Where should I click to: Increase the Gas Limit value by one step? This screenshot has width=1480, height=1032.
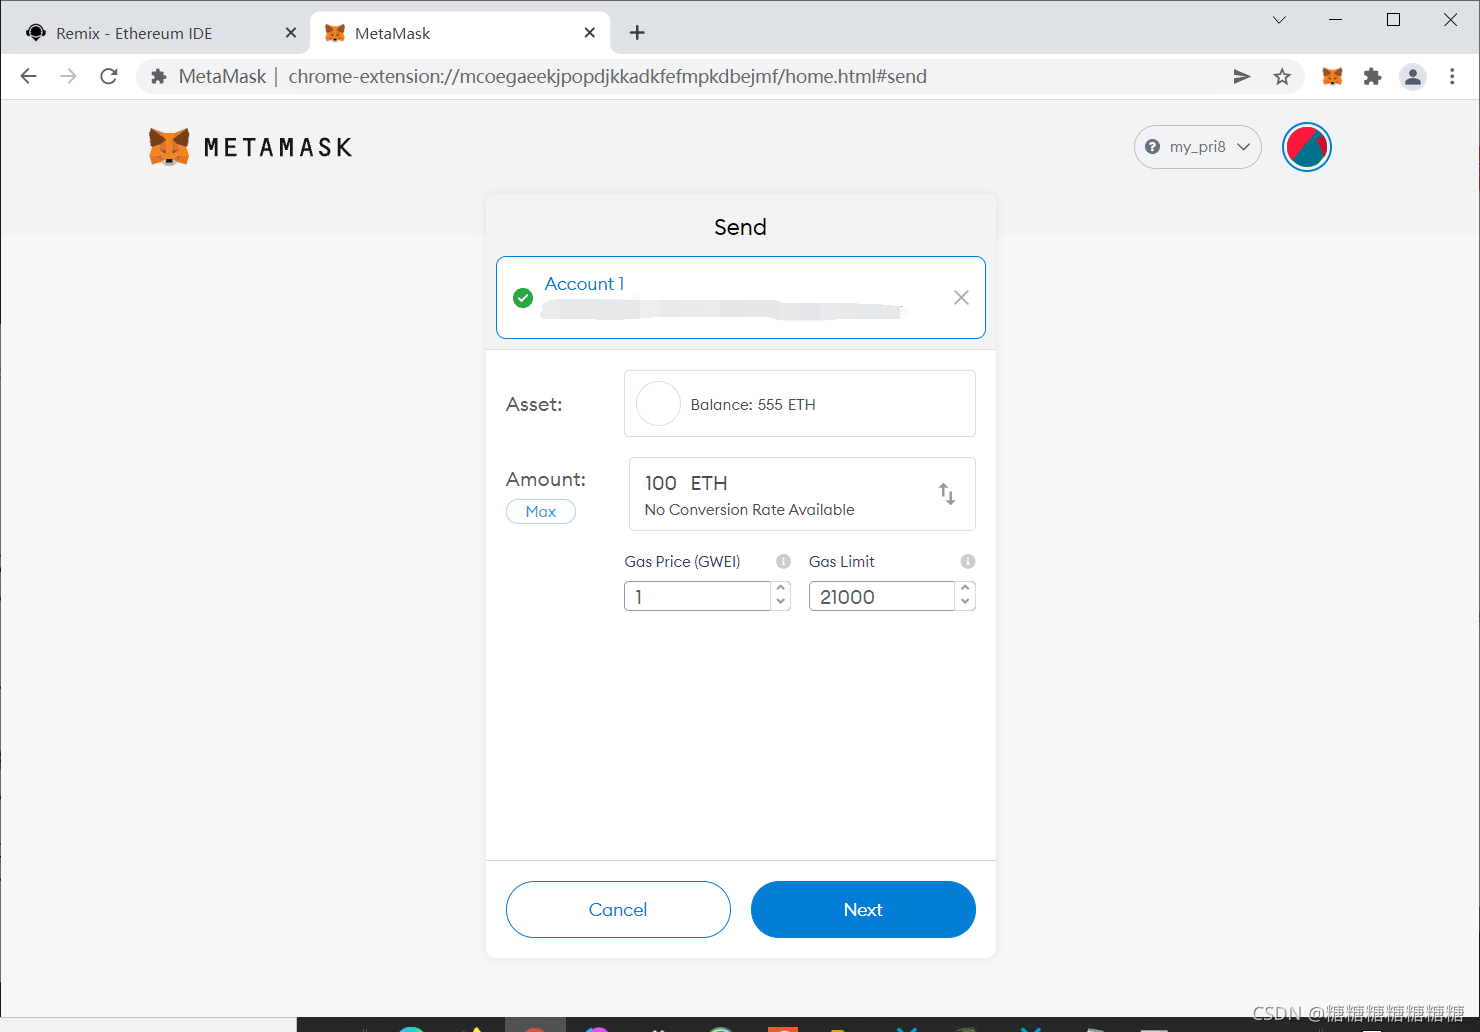click(965, 589)
